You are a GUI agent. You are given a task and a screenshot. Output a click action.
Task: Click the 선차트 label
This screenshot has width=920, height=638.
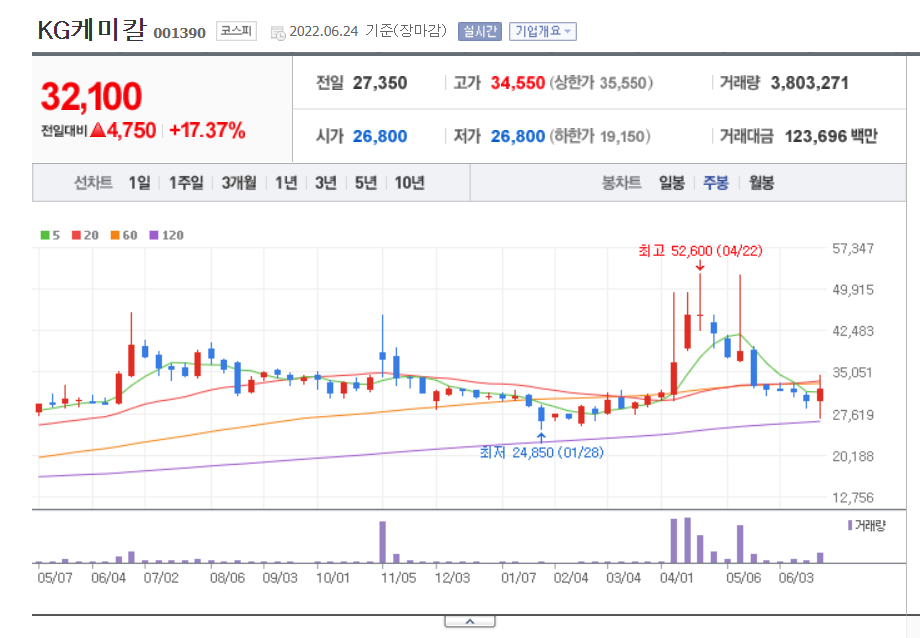(x=93, y=183)
